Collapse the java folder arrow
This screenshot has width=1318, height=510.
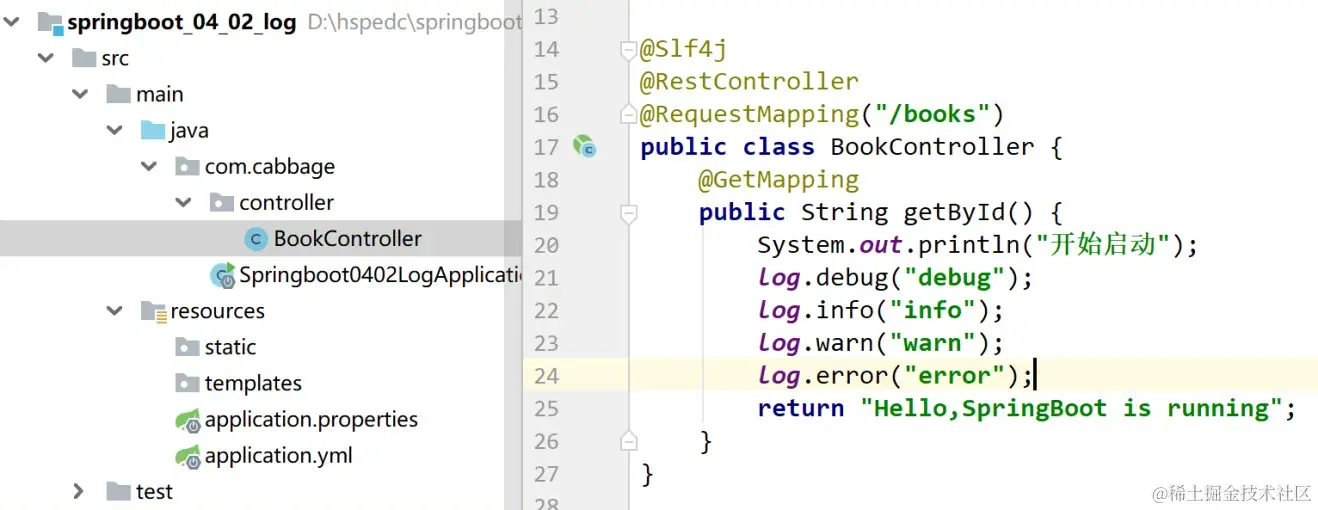(115, 130)
